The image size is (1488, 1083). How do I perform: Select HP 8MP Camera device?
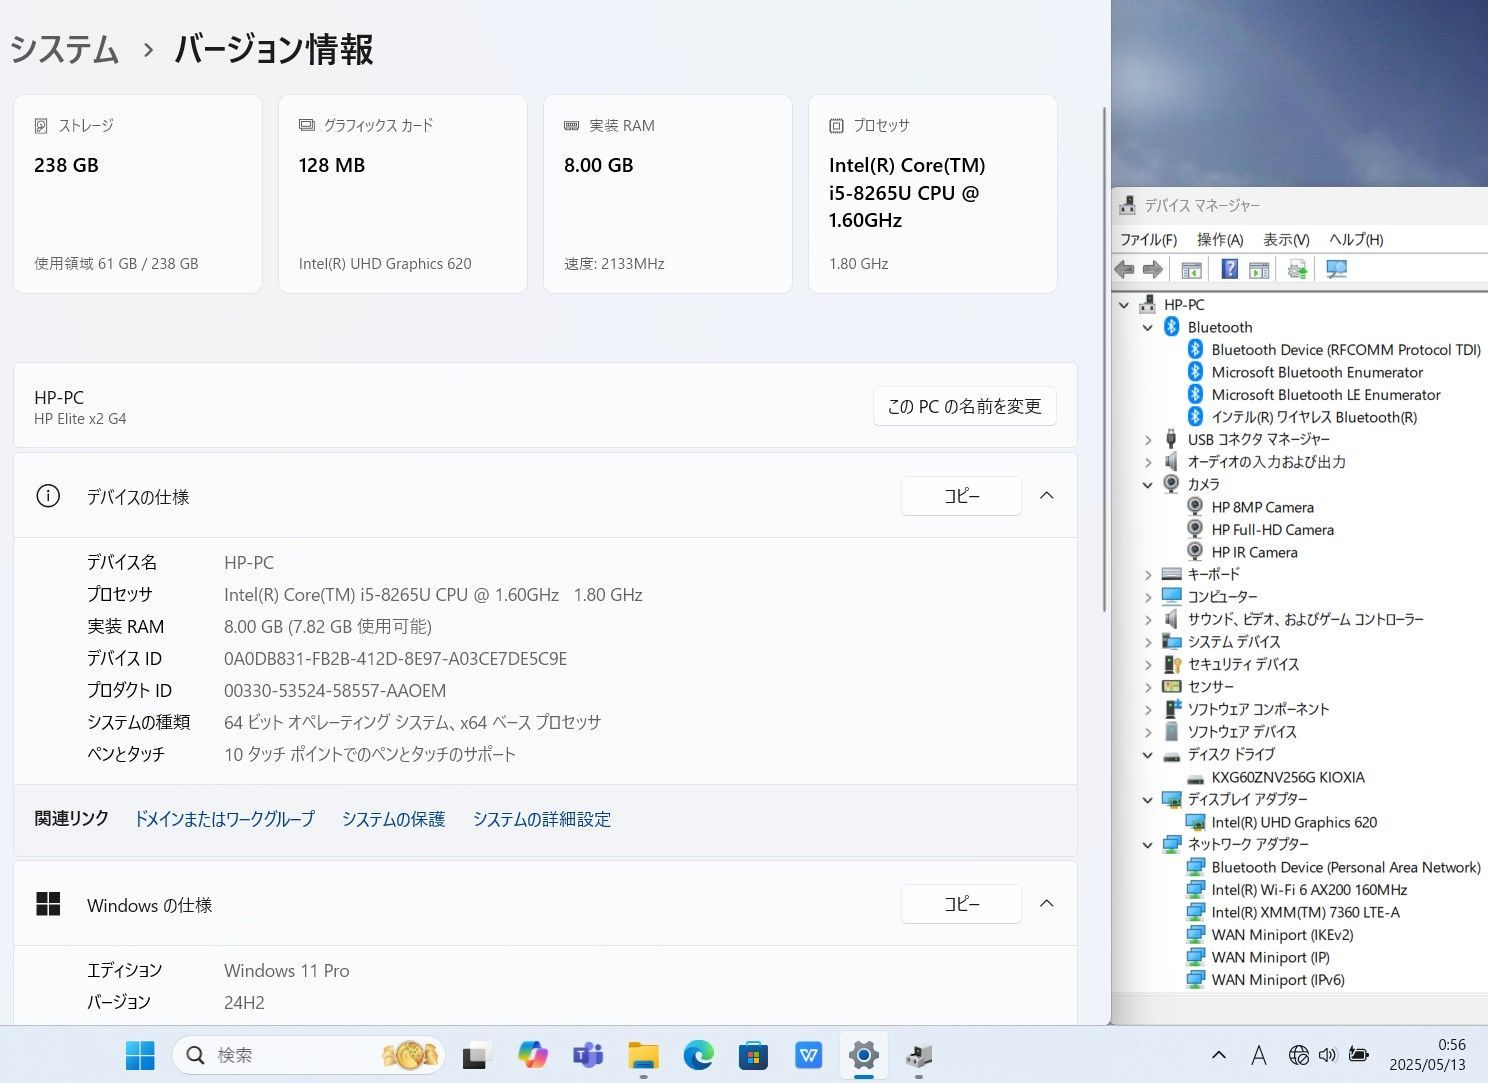point(1262,507)
